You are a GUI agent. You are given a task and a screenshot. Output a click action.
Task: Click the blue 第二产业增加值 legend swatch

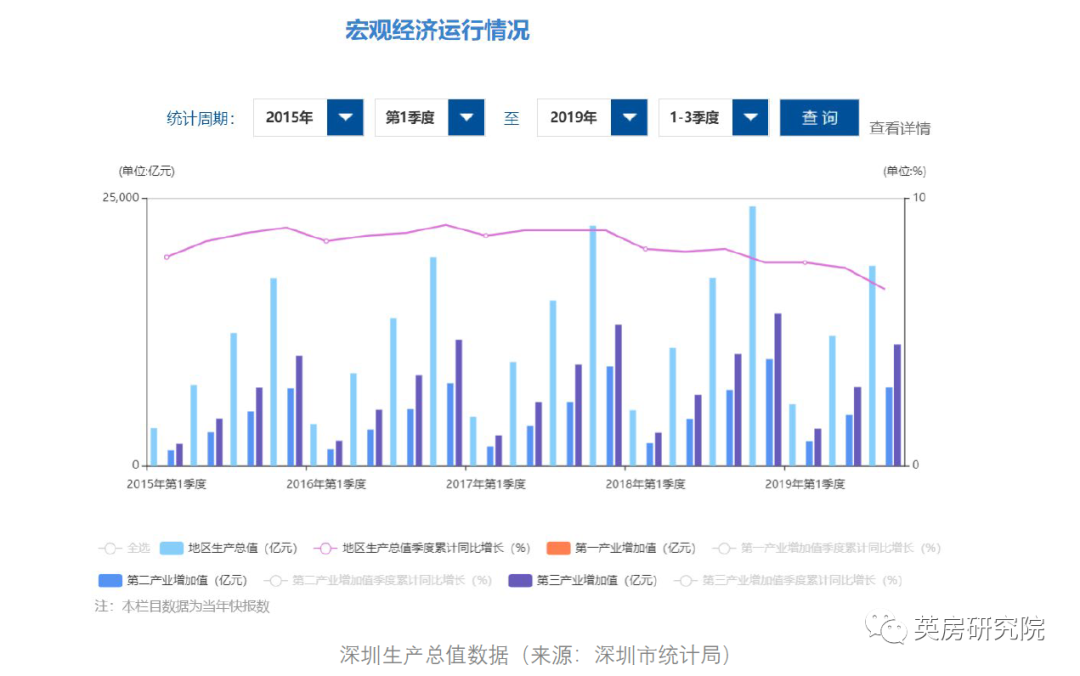point(110,580)
